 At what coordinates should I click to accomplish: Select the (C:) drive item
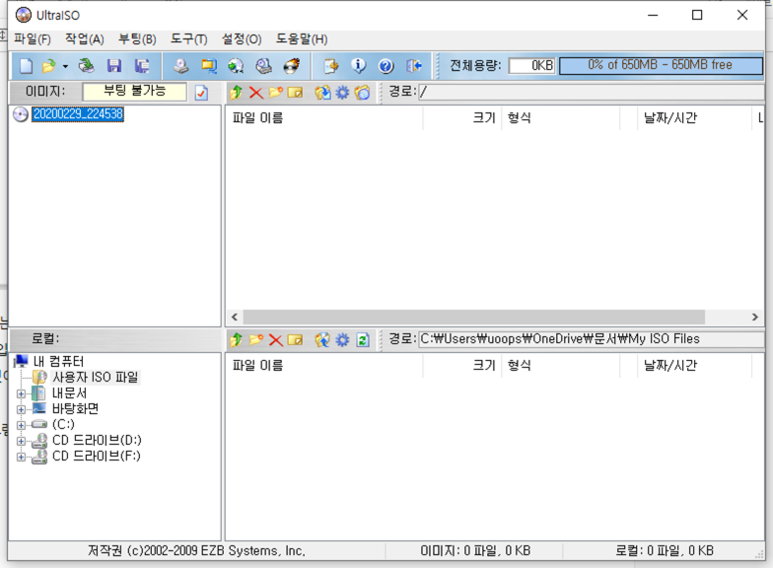63,424
